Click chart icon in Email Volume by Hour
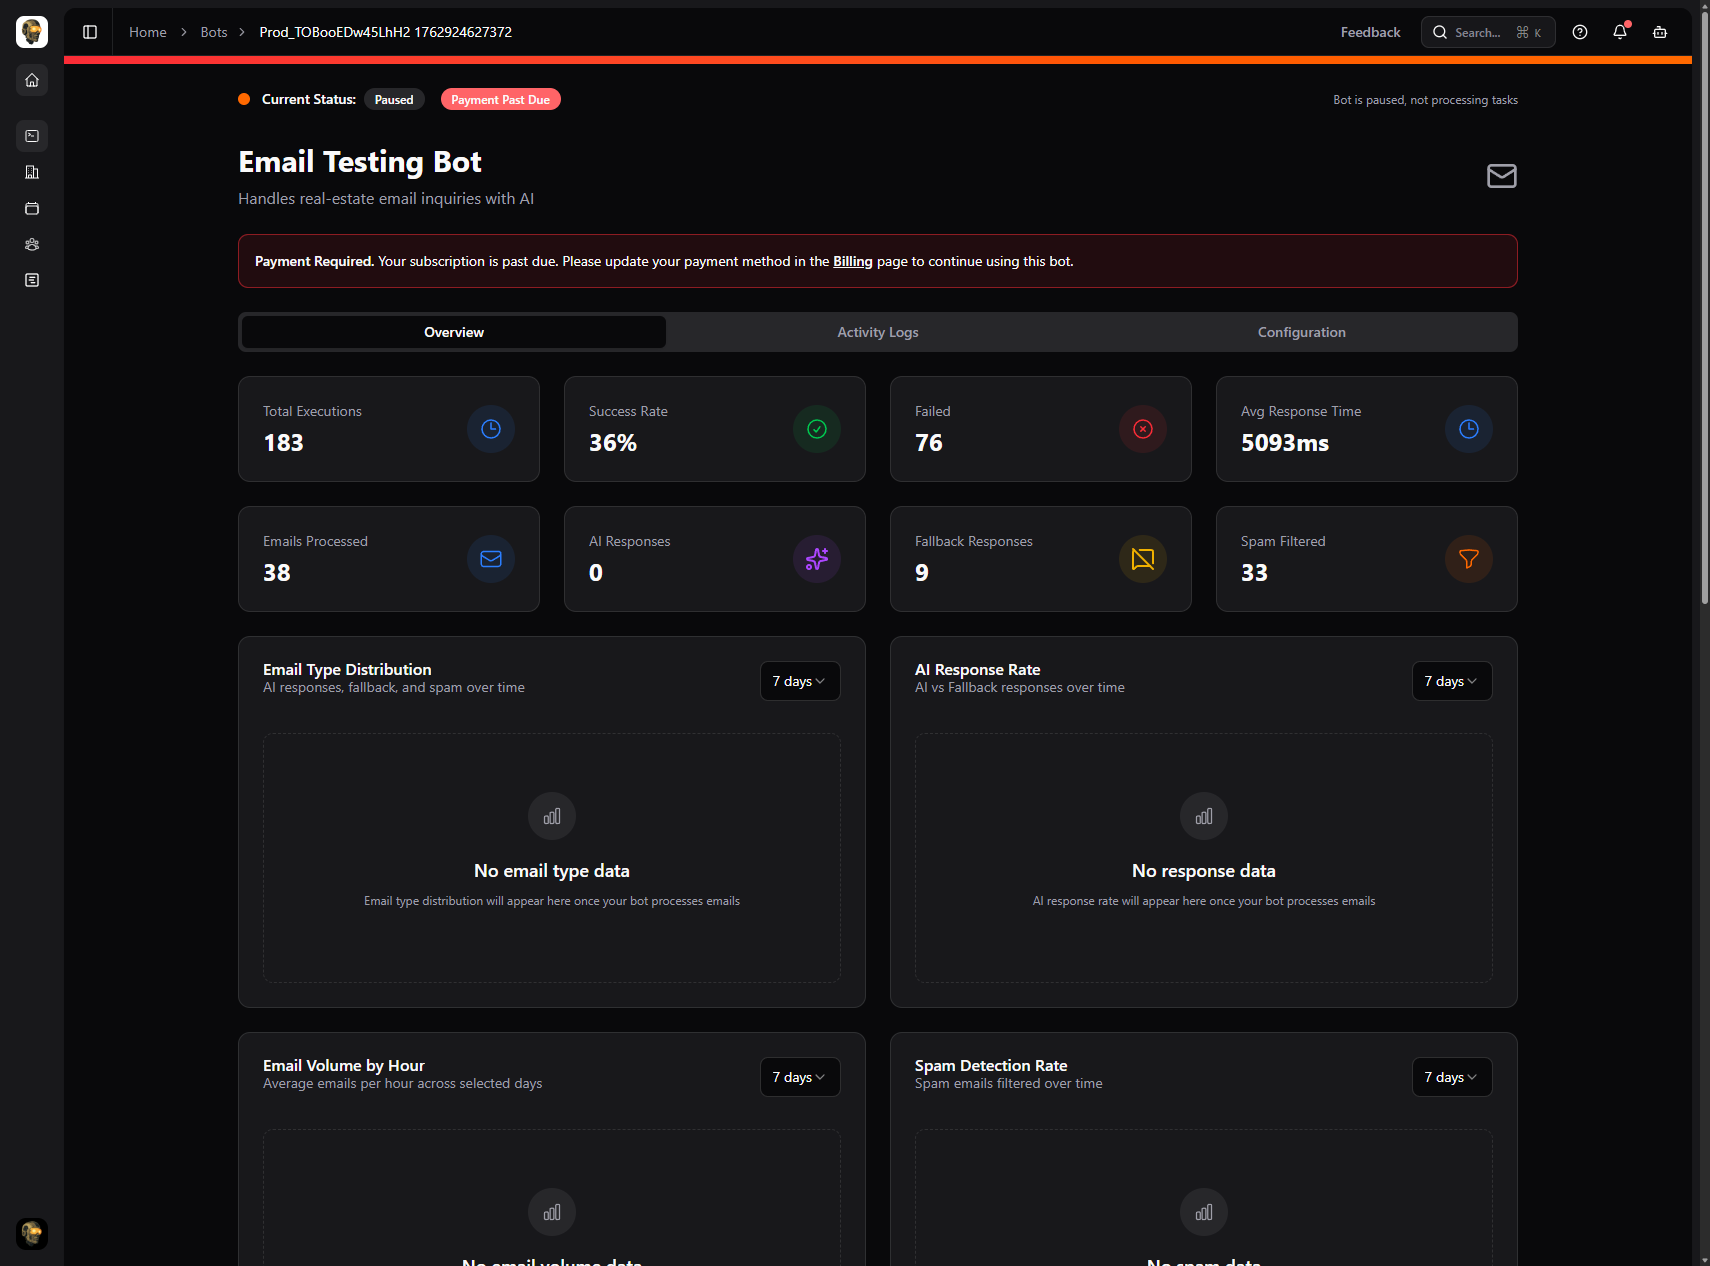Viewport: 1710px width, 1266px height. tap(552, 1213)
